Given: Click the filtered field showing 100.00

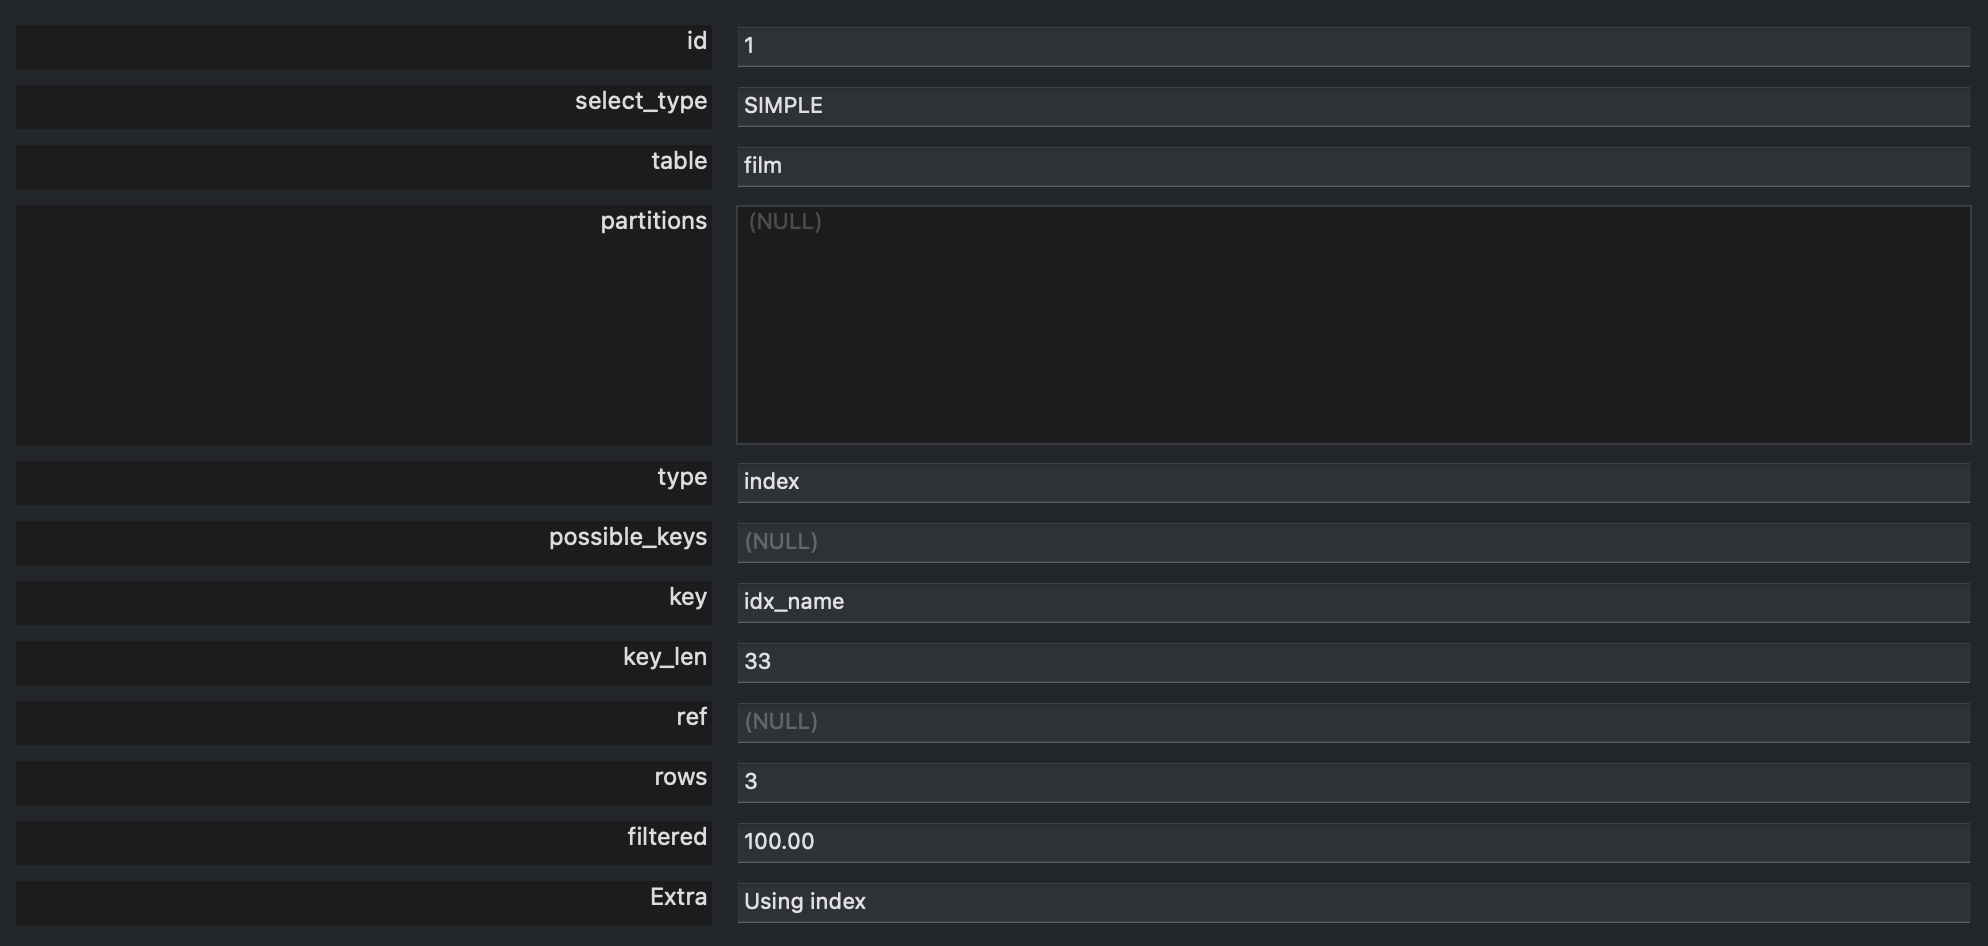Looking at the screenshot, I should tap(1352, 842).
